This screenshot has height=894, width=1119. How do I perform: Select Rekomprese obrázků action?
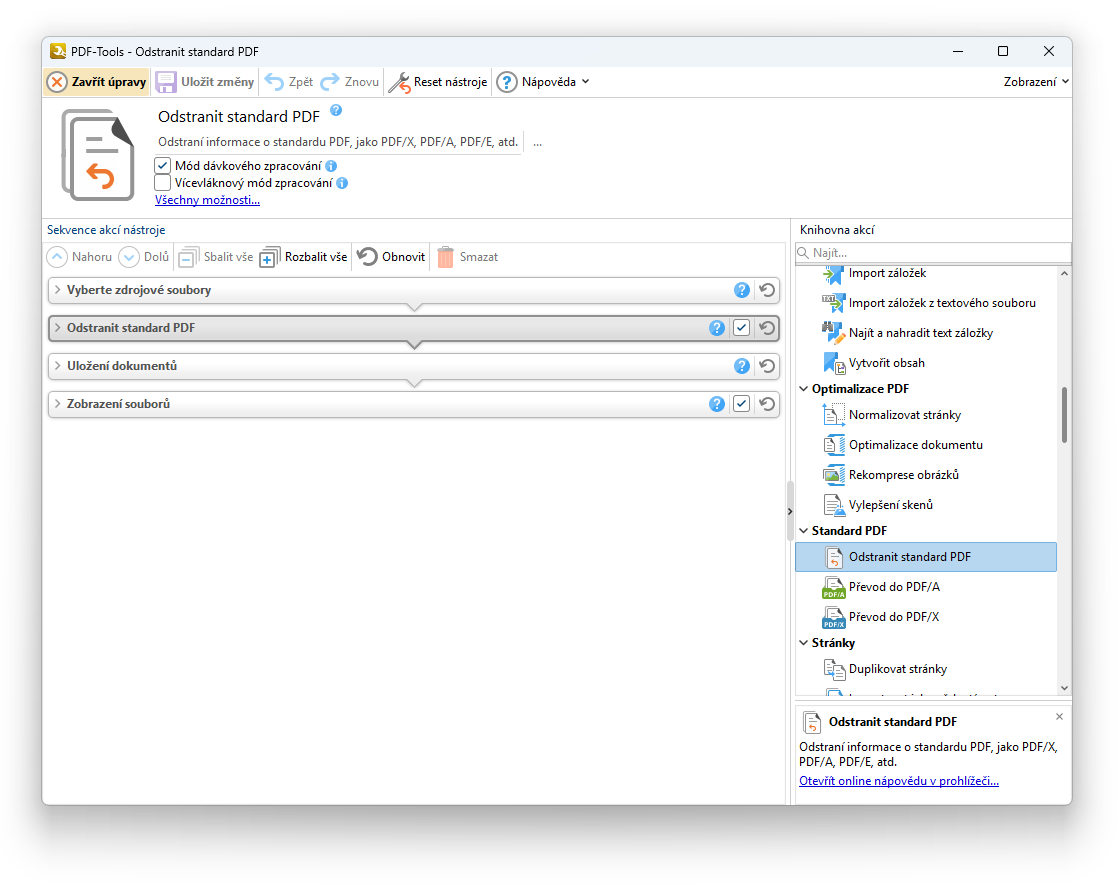[926, 475]
